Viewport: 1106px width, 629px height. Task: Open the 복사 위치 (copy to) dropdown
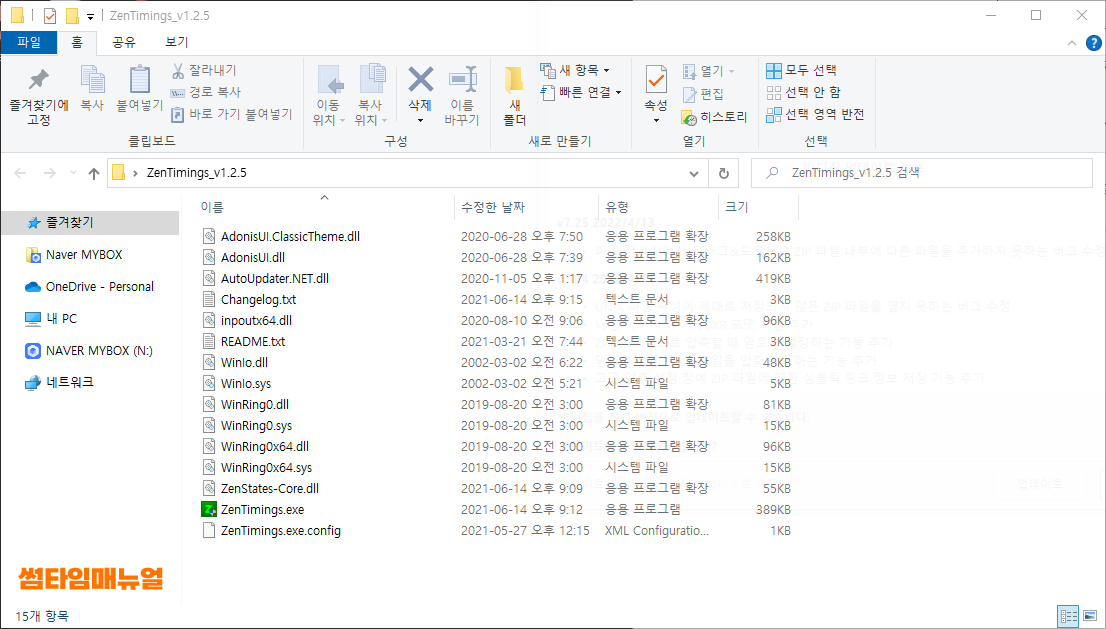(x=371, y=95)
